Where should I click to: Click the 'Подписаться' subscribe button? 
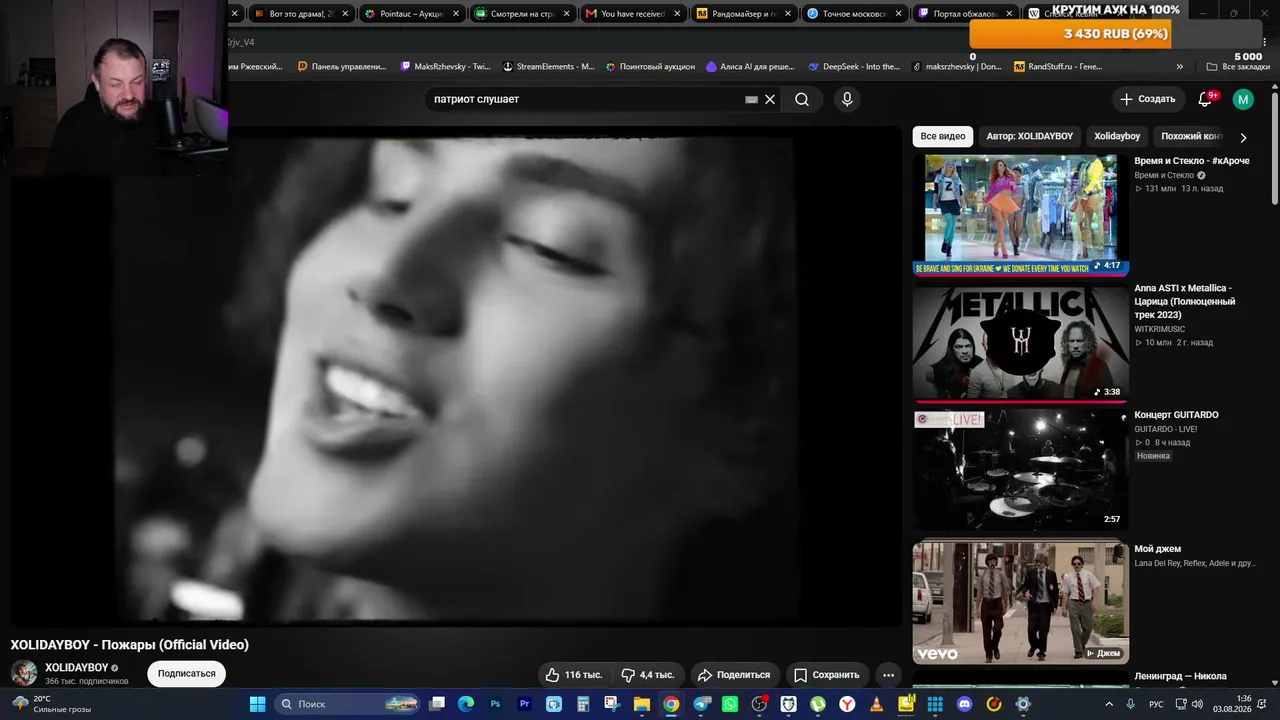click(186, 674)
